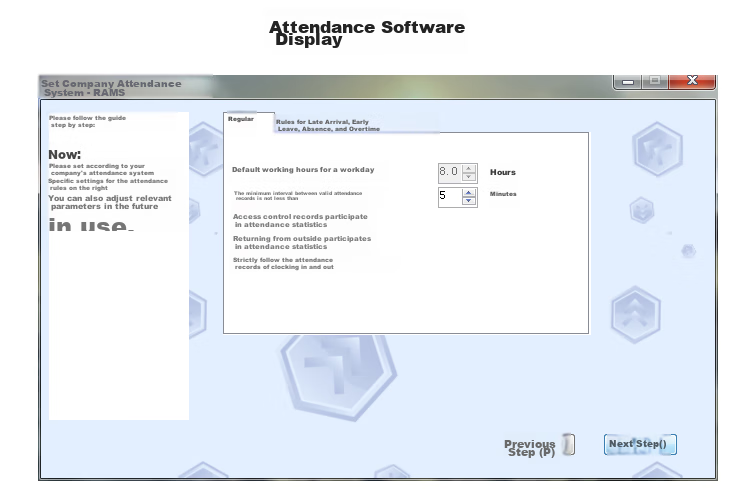Decrease minimum interval minutes with down arrow

click(469, 201)
